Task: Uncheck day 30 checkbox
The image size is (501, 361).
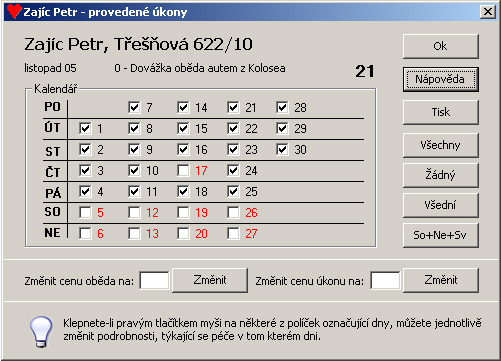Action: pyautogui.click(x=282, y=149)
